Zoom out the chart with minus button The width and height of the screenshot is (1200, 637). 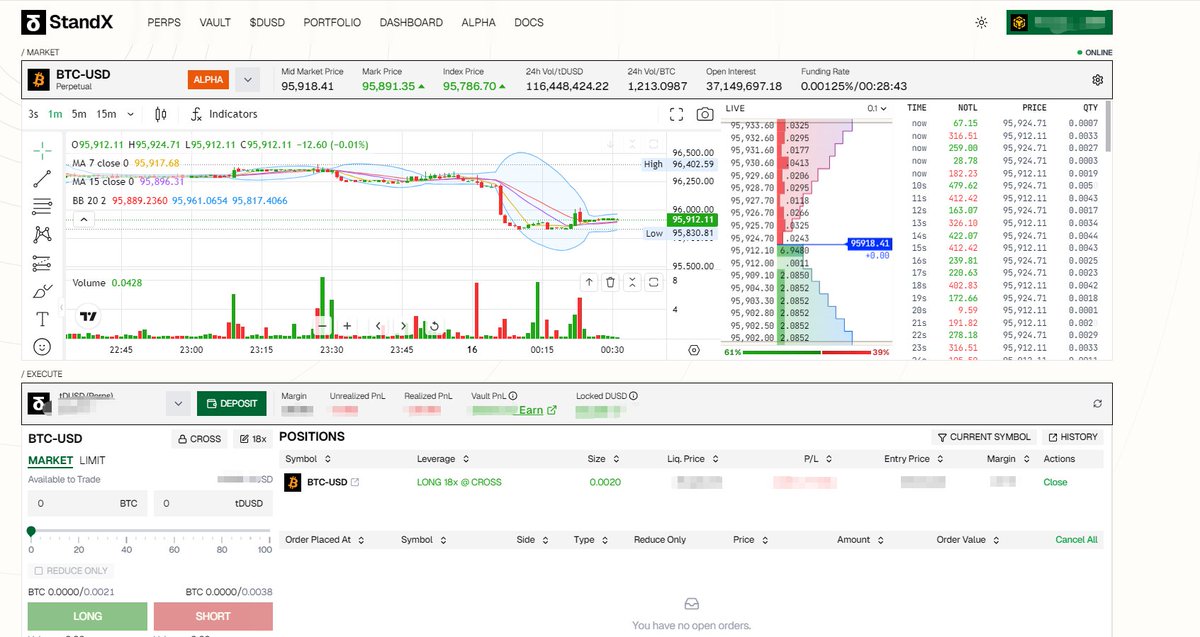[322, 326]
